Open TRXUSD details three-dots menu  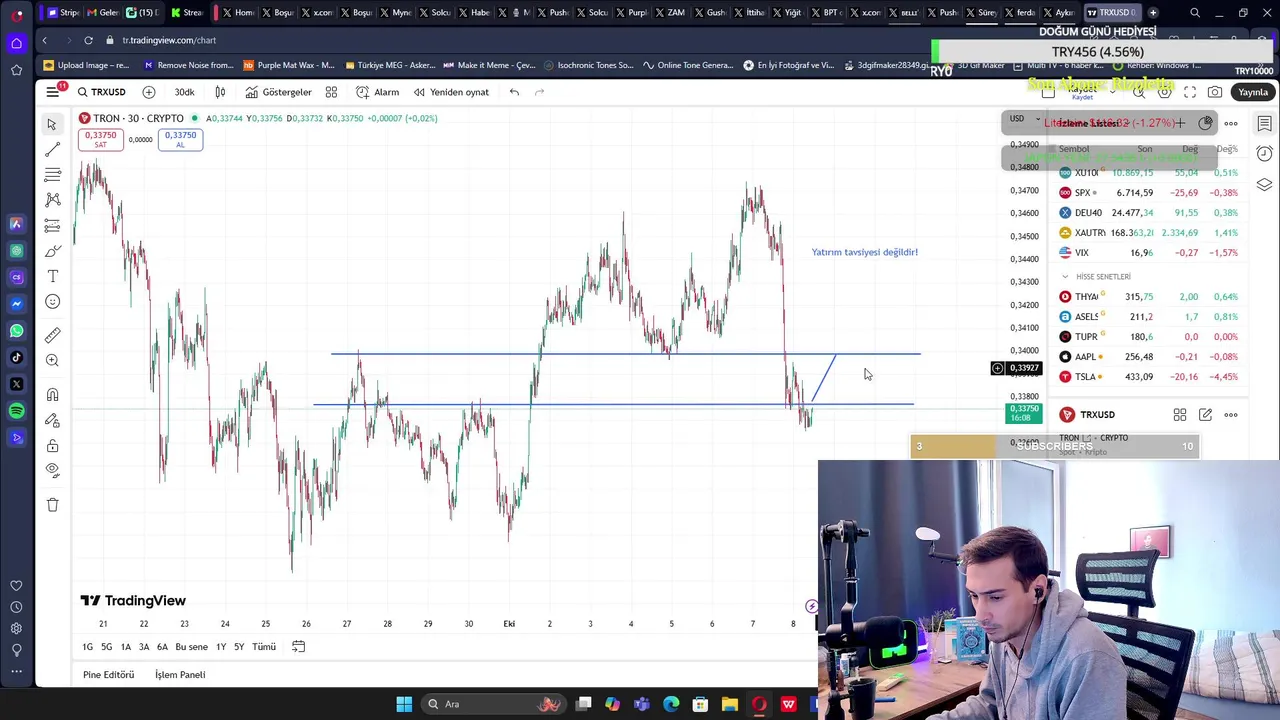pyautogui.click(x=1231, y=415)
